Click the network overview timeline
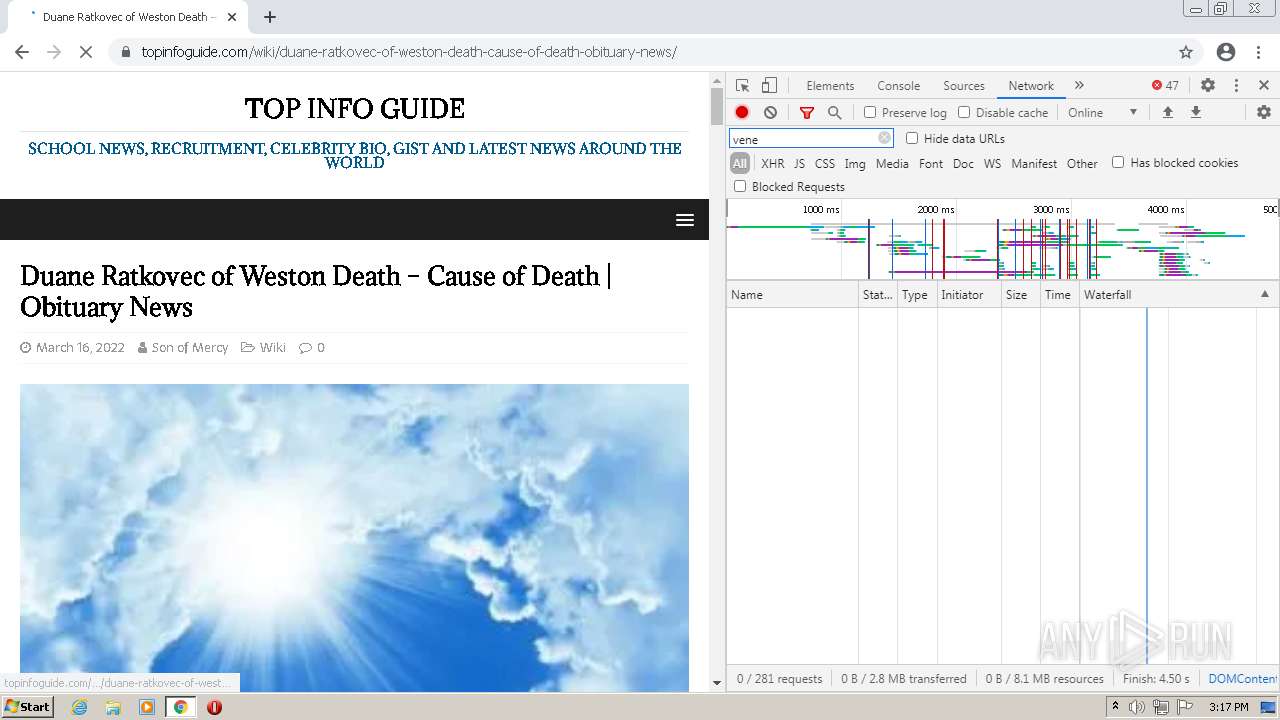Screen dimensions: 1280x720 point(1002,240)
